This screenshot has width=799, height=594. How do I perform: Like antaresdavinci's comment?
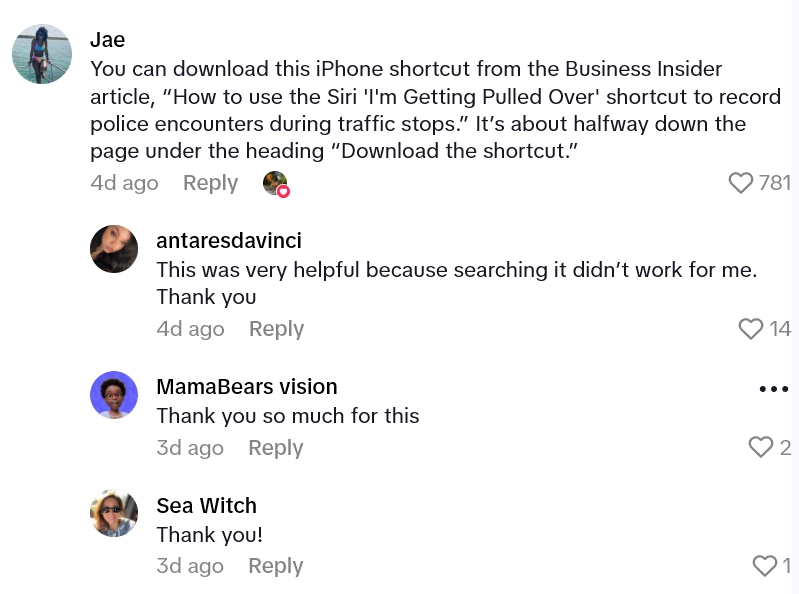pyautogui.click(x=750, y=329)
